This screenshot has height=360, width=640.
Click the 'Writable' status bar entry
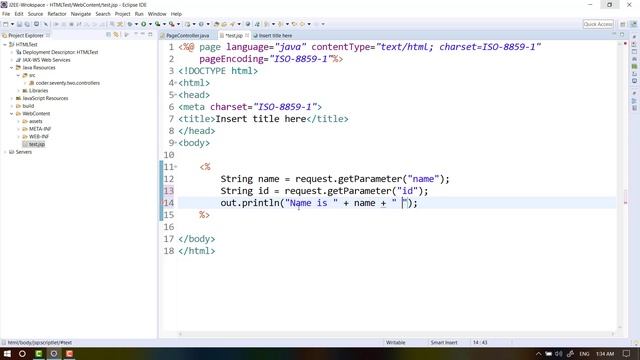395,342
